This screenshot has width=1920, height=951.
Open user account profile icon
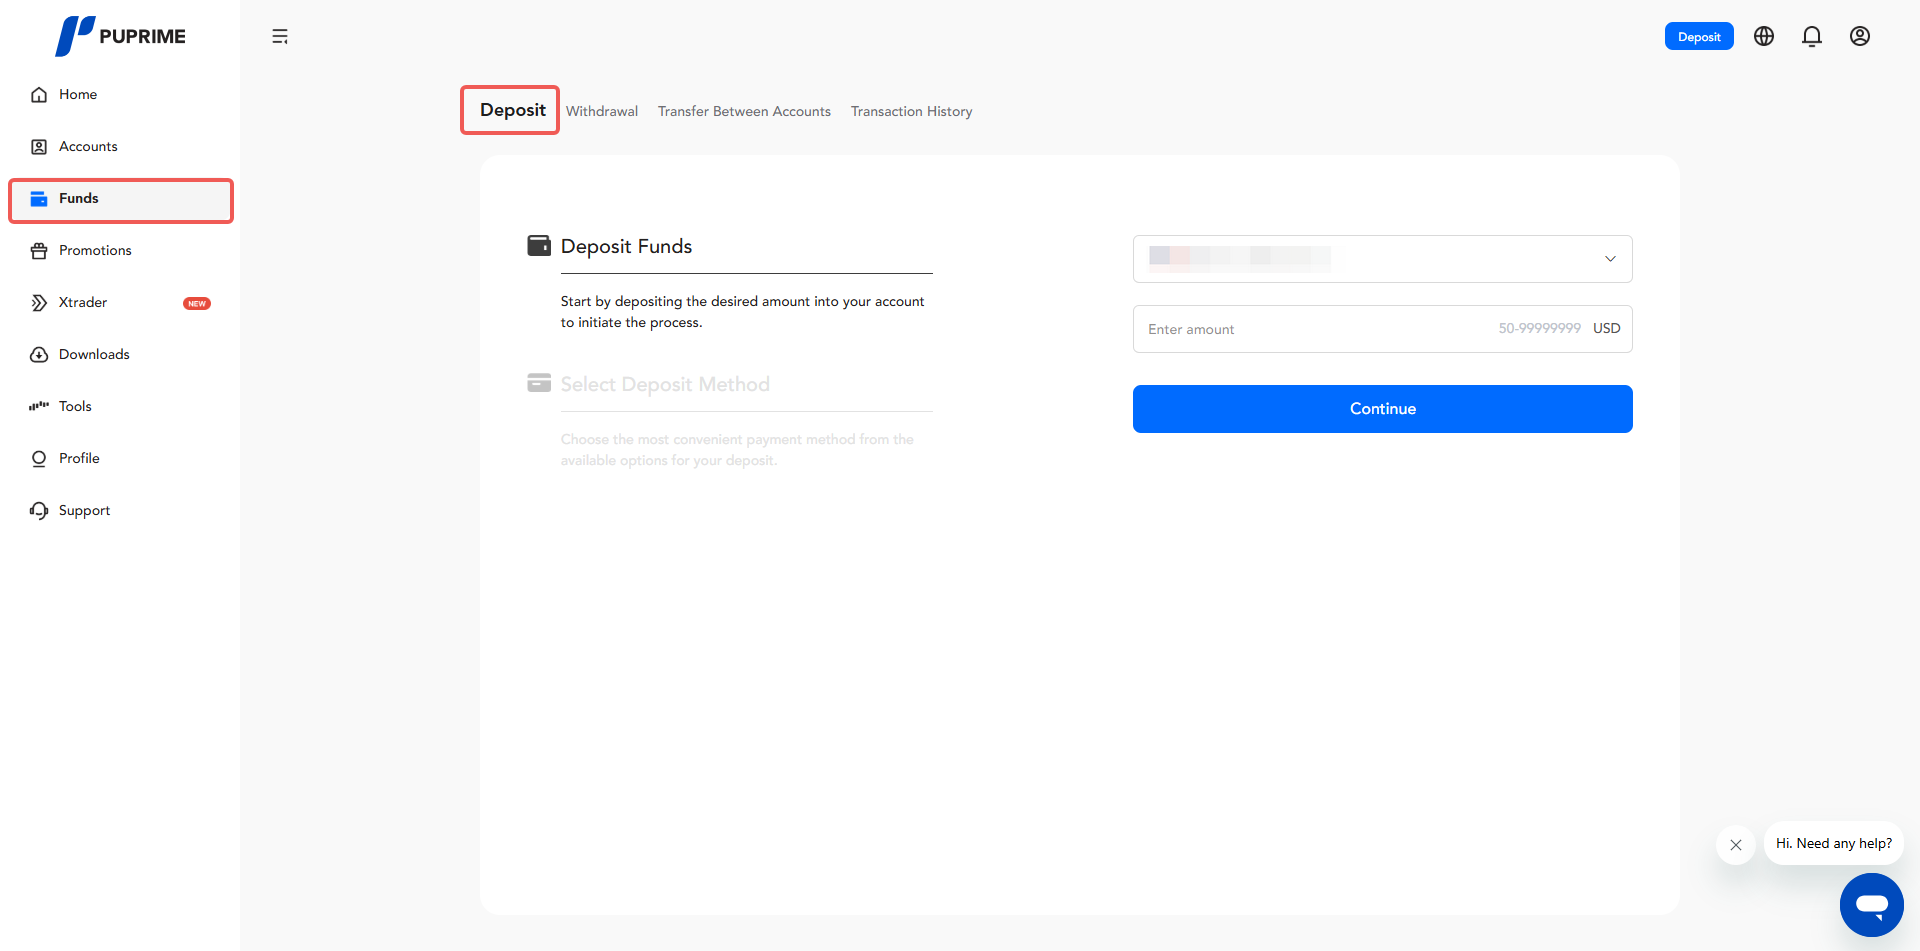click(1859, 37)
